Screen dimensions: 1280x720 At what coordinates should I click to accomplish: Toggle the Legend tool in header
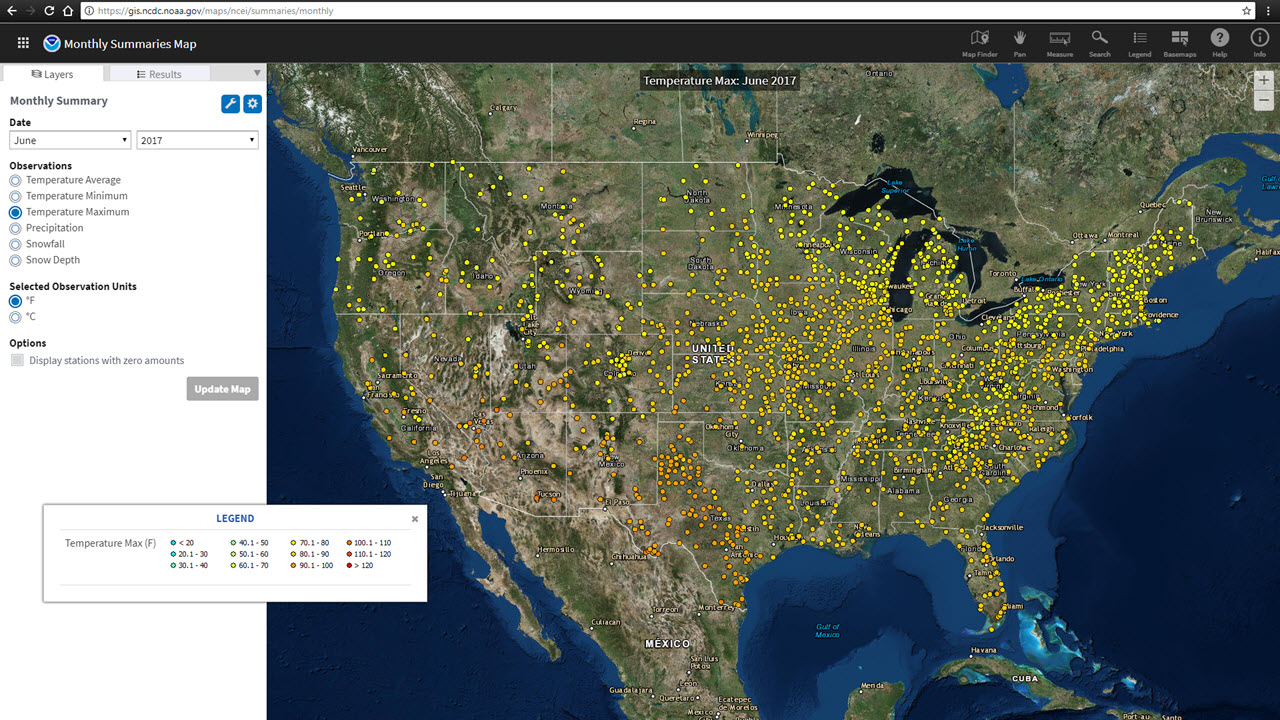1140,42
